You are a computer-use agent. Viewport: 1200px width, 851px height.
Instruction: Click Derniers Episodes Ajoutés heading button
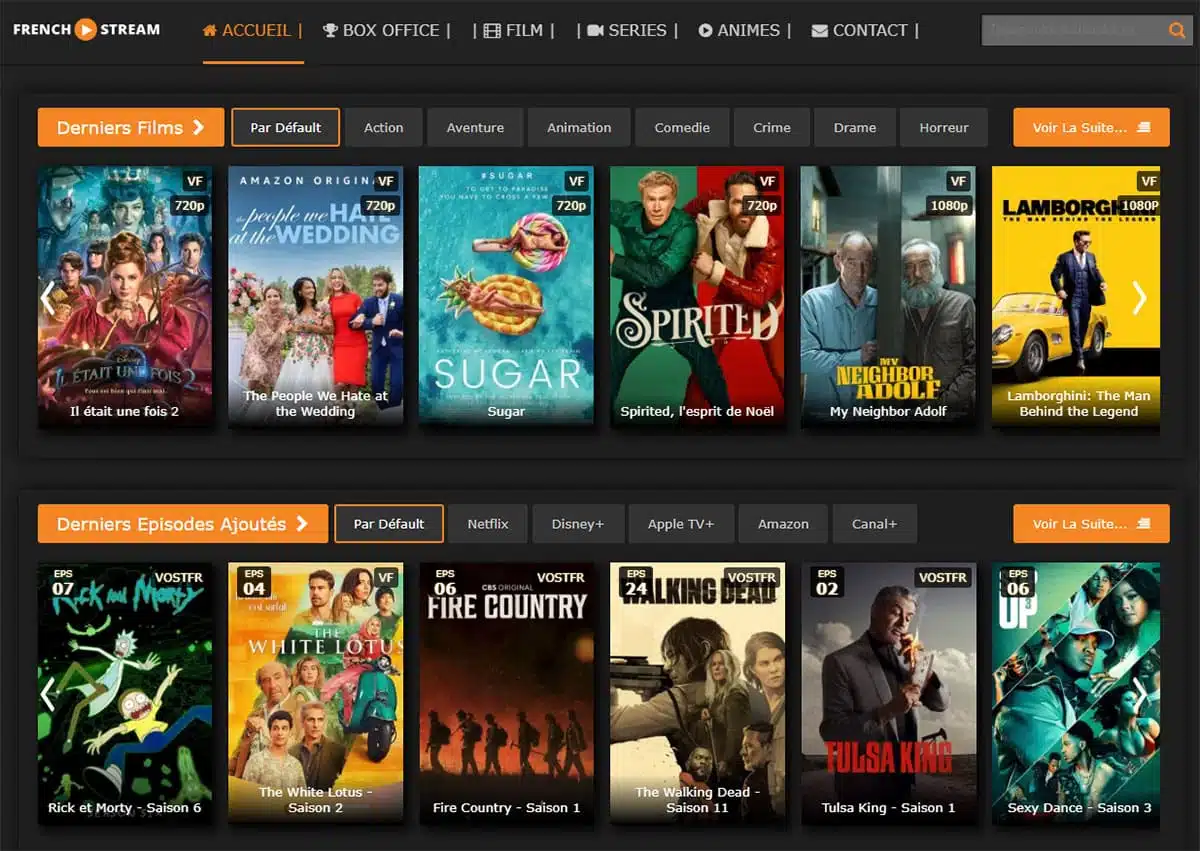point(183,523)
